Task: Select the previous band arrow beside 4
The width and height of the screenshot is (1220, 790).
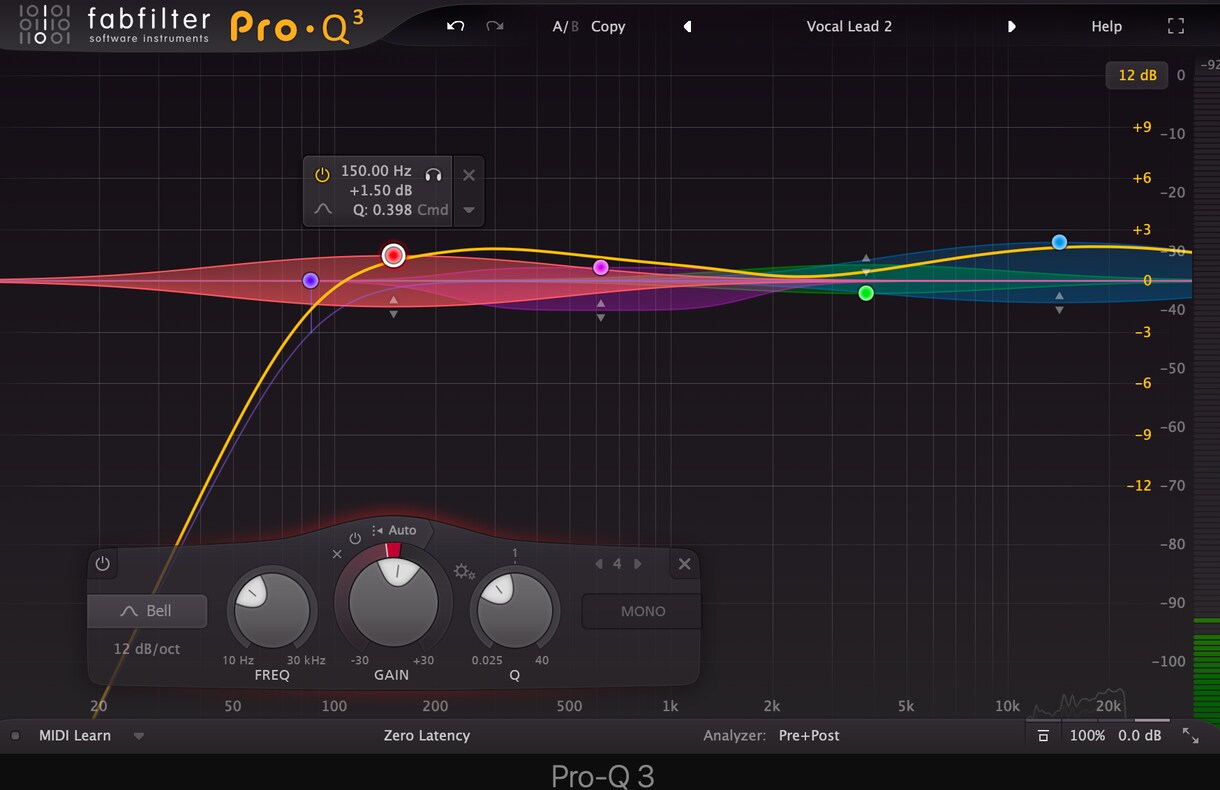Action: [x=599, y=564]
